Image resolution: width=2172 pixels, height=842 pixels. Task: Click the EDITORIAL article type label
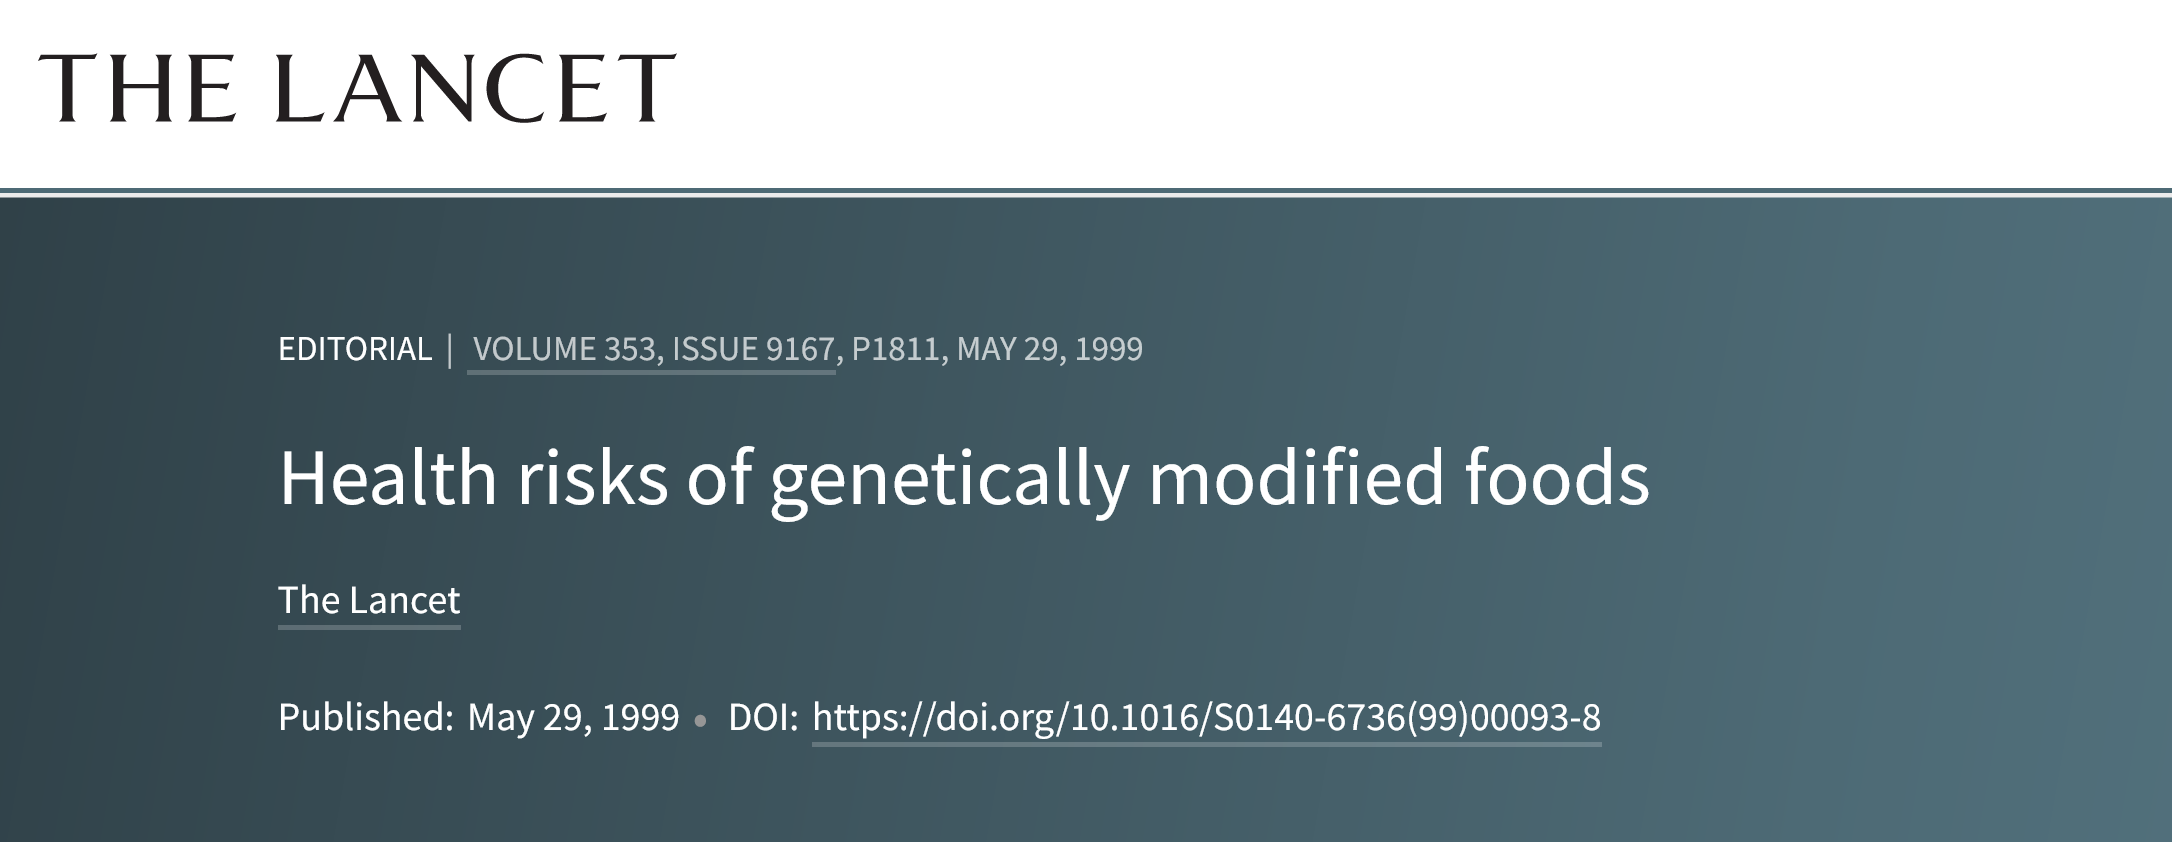[355, 349]
